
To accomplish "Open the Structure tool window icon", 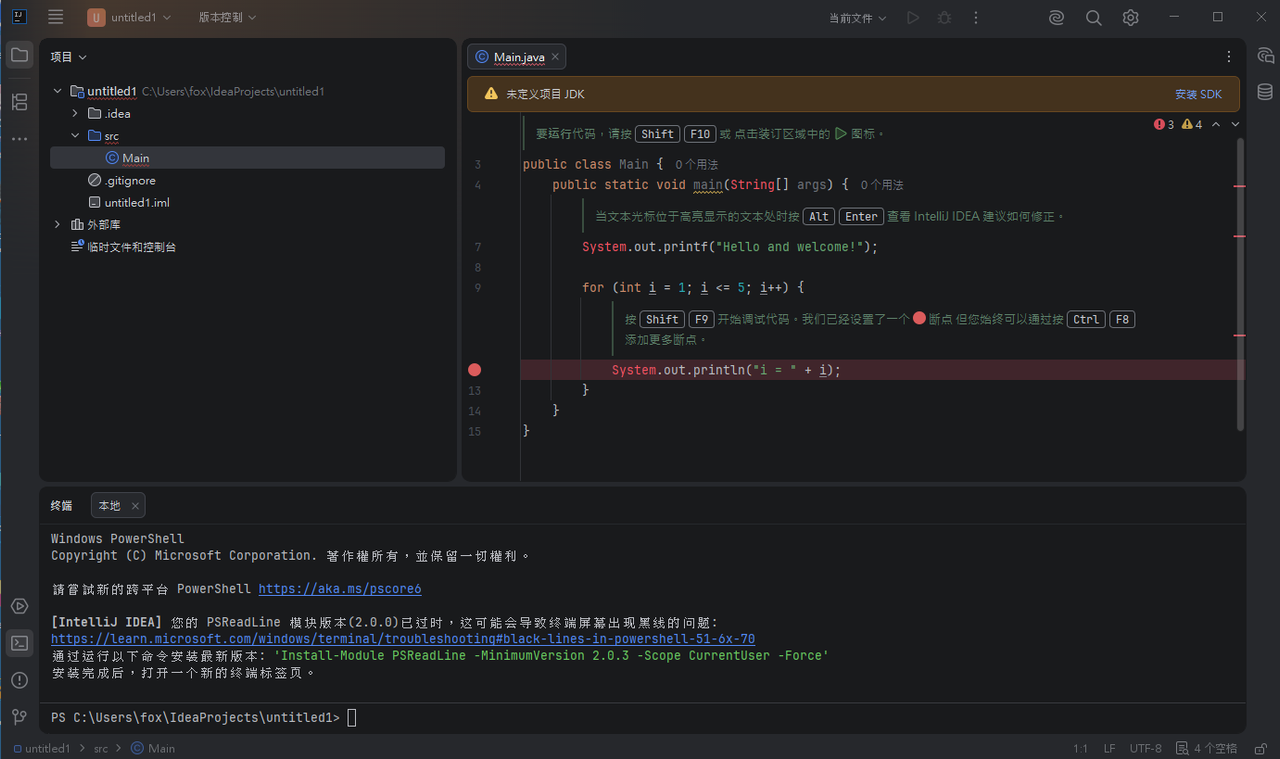I will pyautogui.click(x=19, y=101).
